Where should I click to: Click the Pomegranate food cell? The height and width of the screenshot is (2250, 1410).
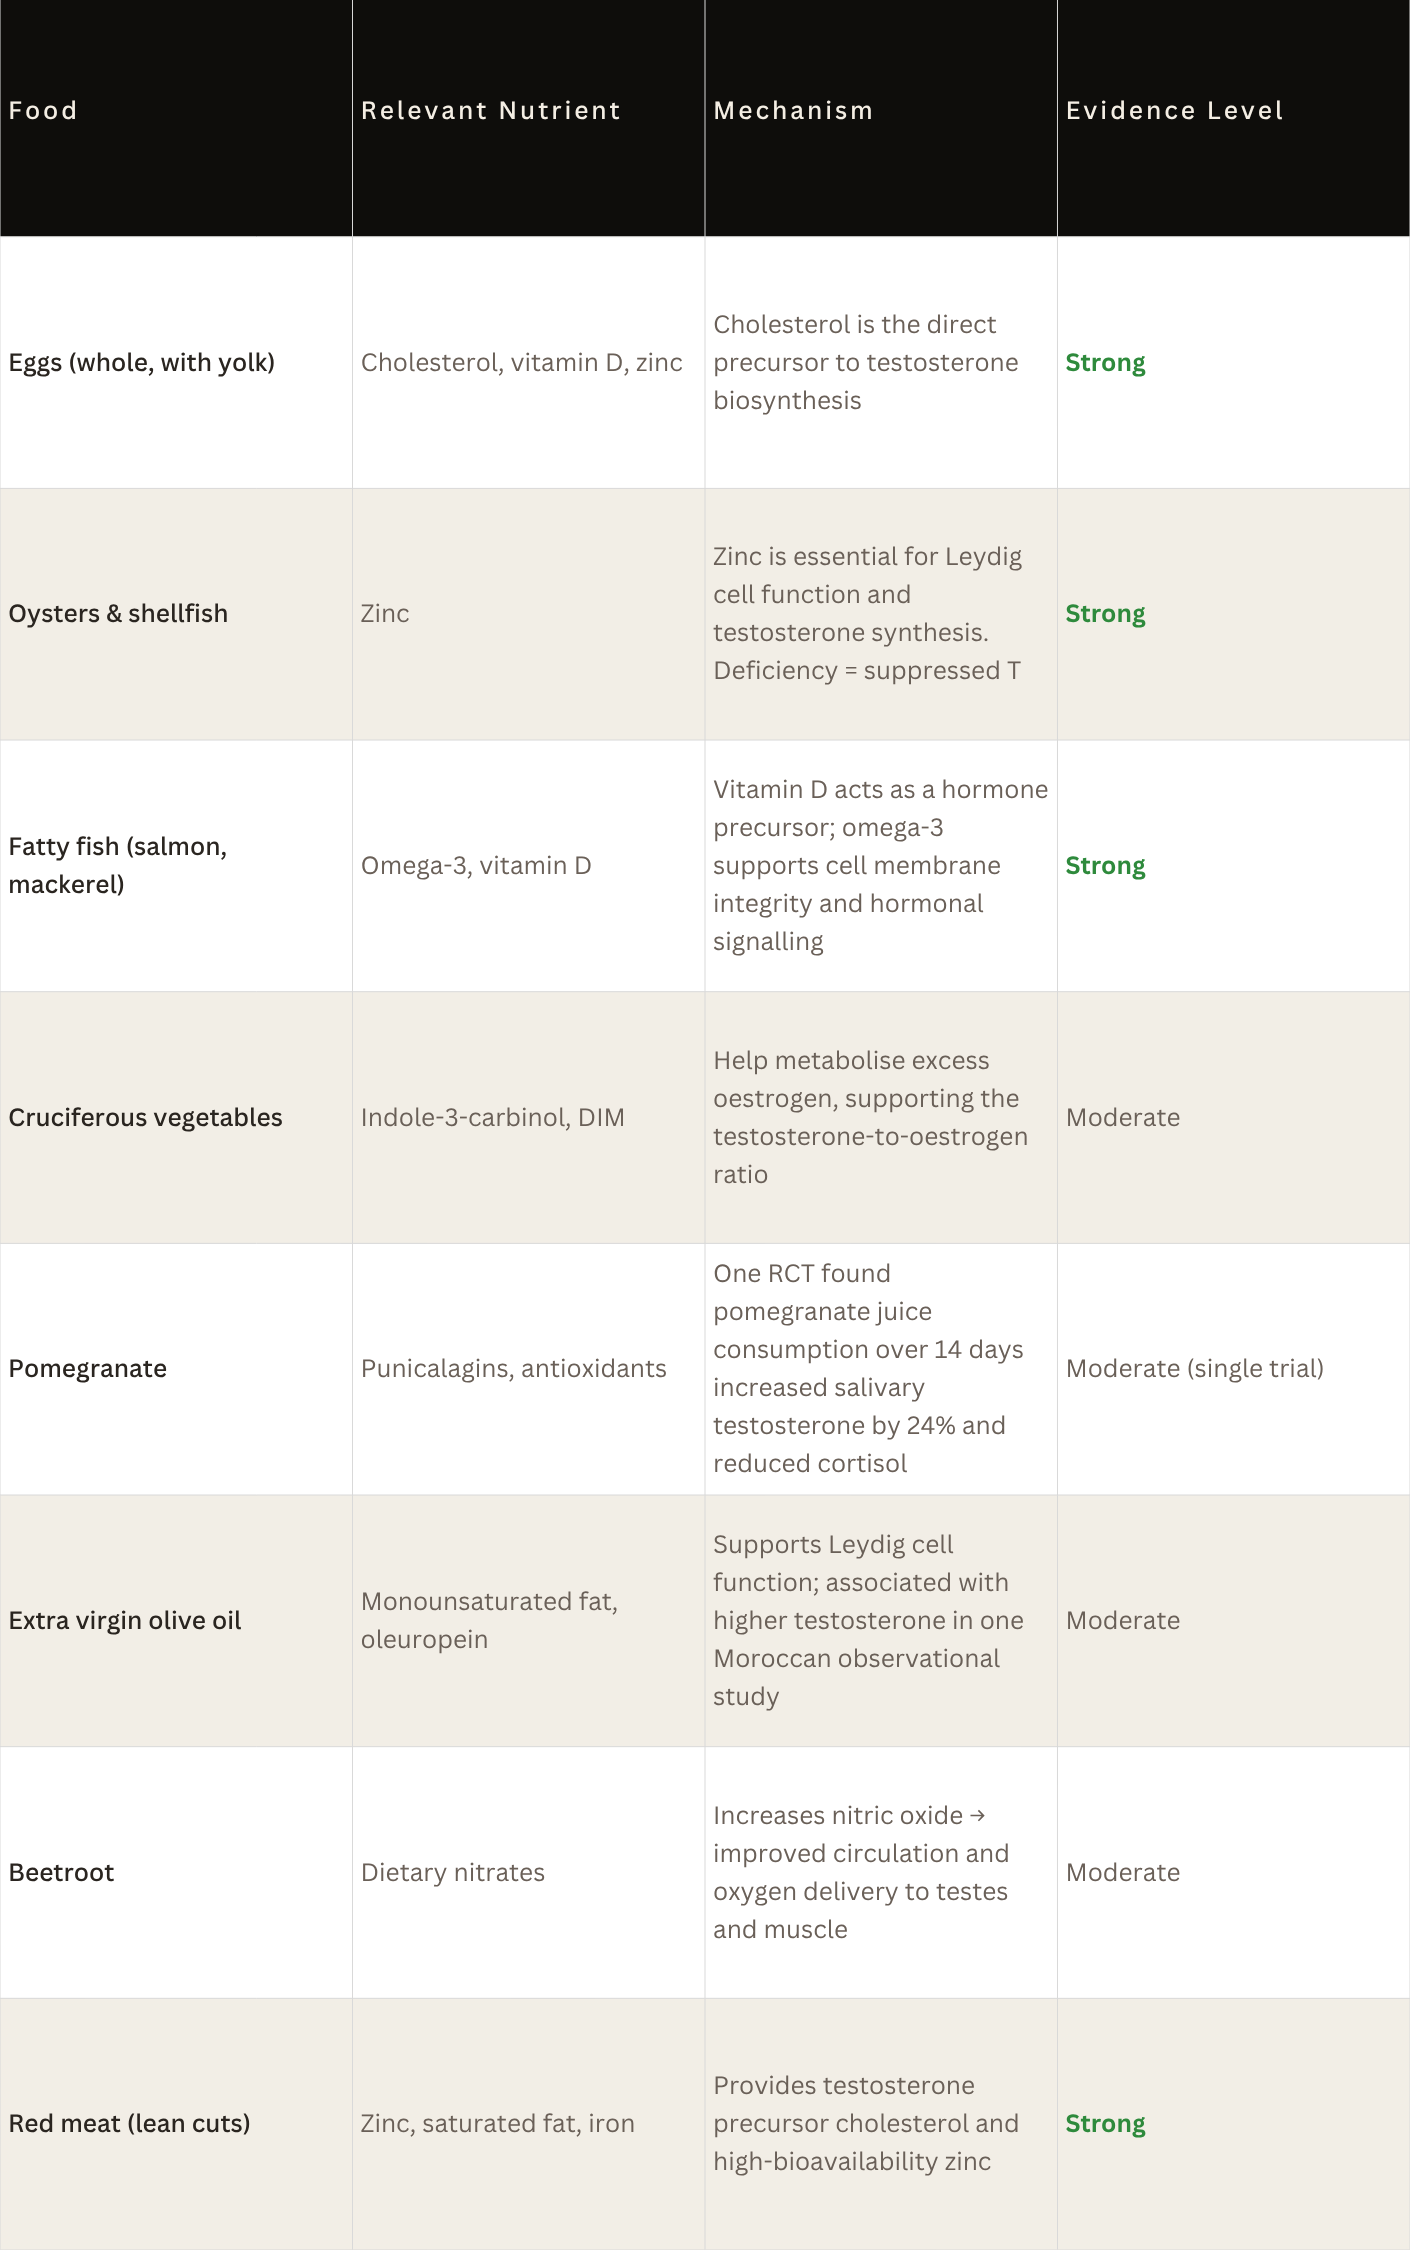[x=176, y=1369]
